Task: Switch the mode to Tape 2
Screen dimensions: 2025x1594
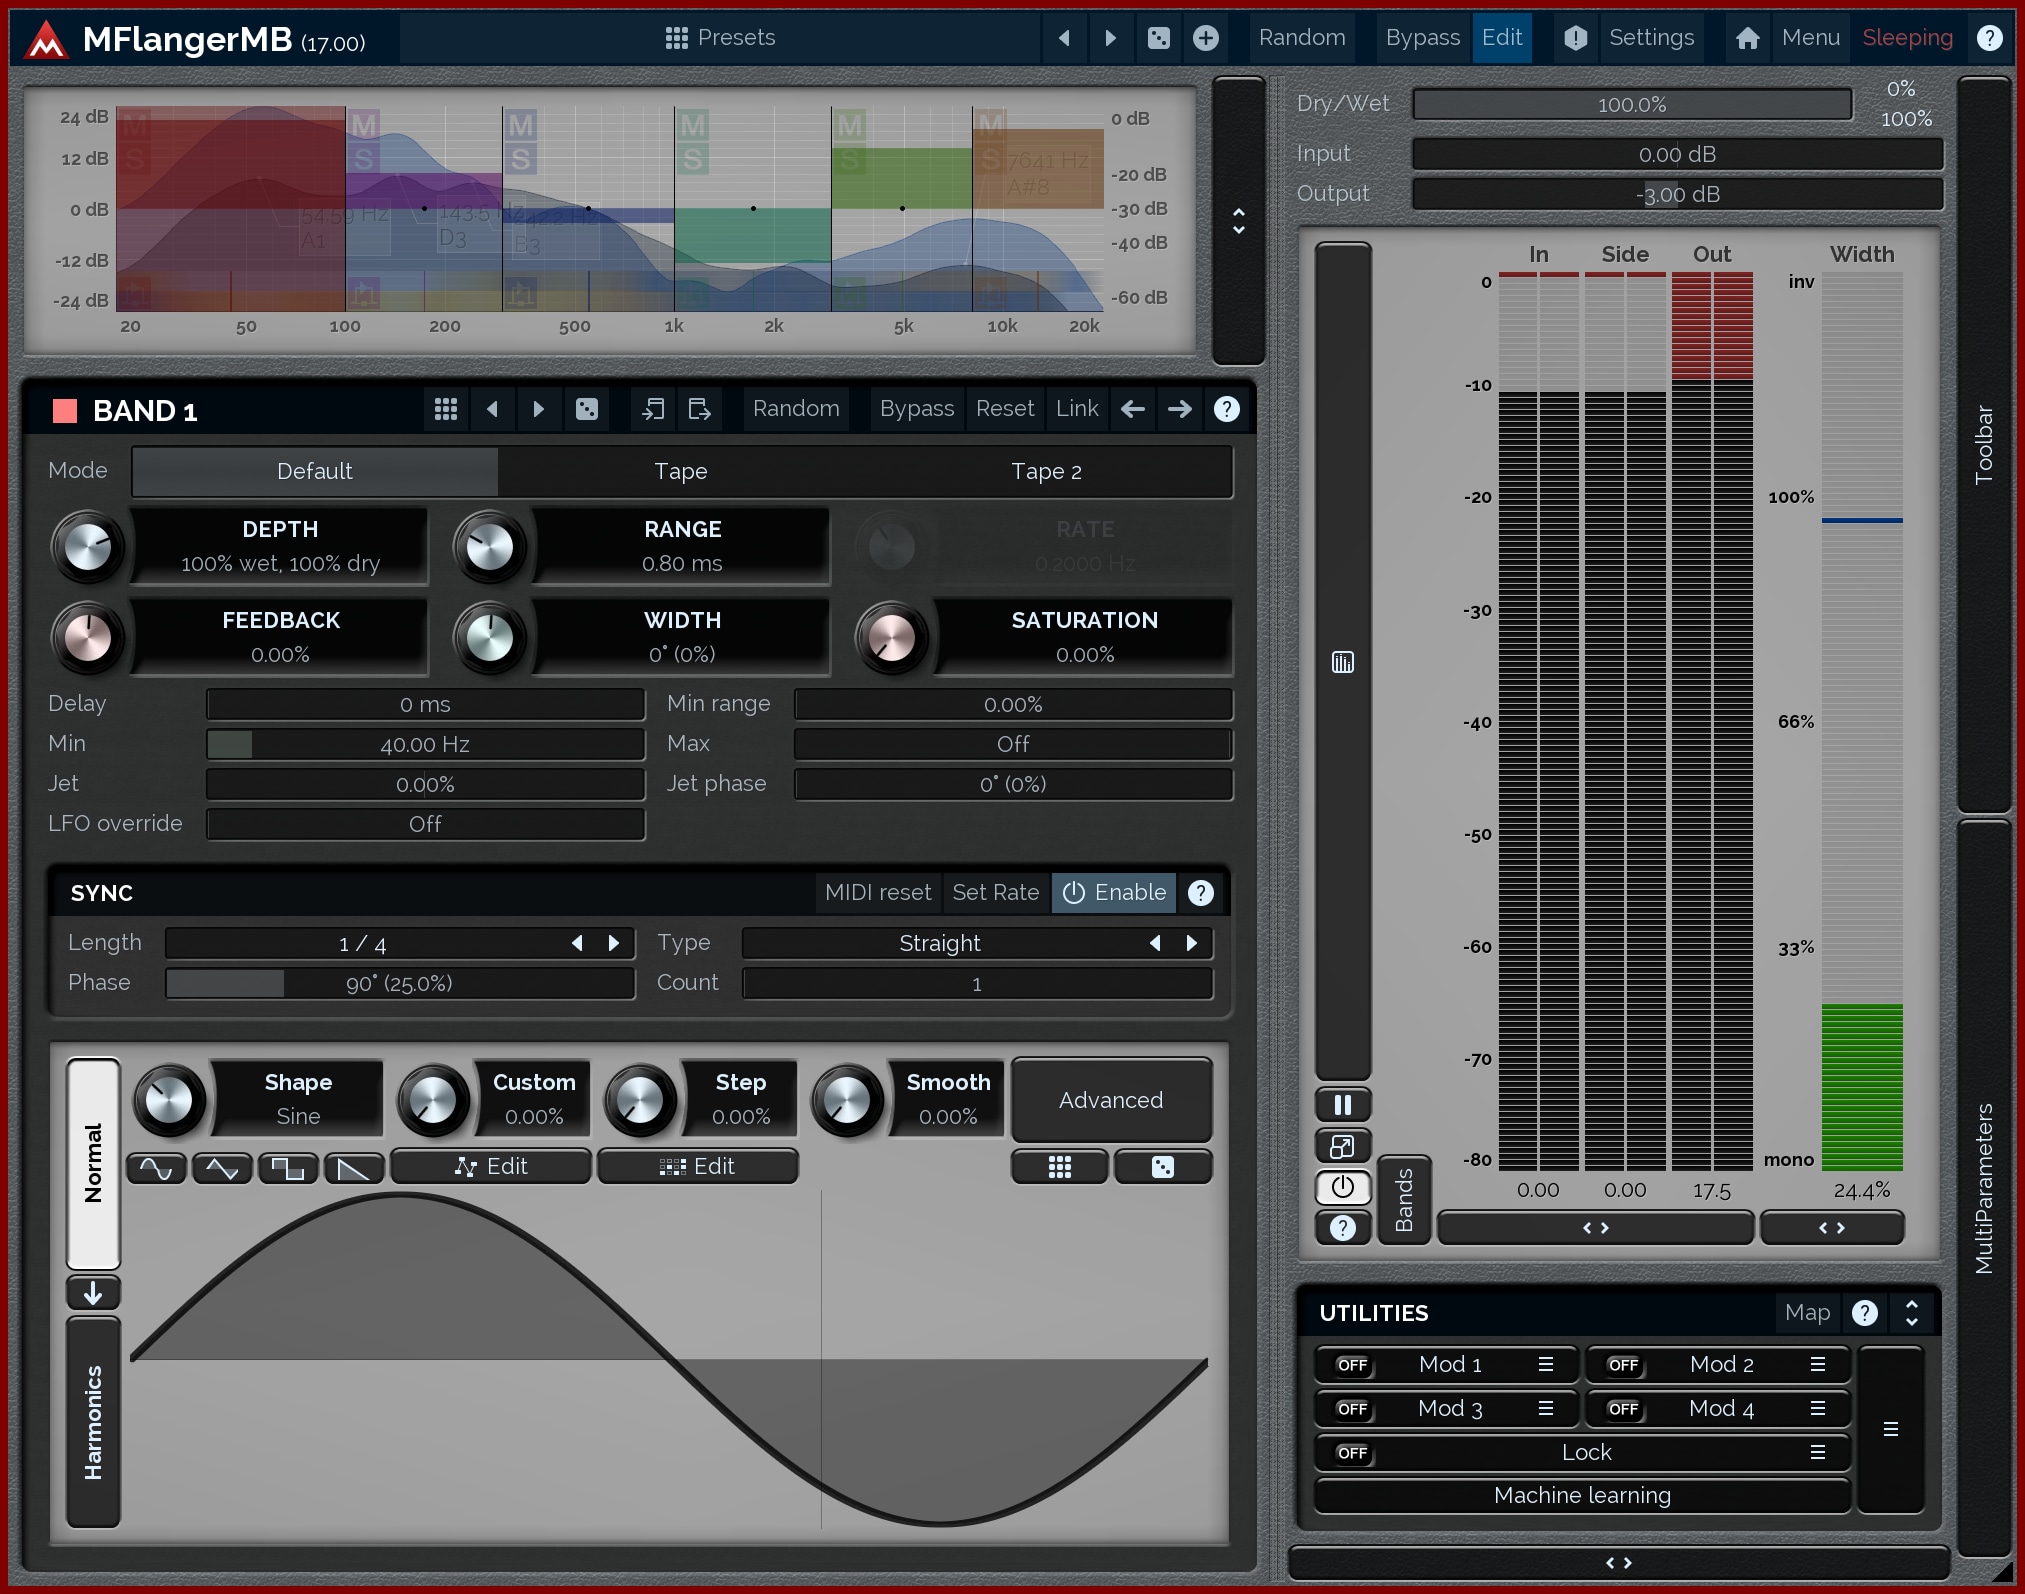Action: click(x=1046, y=471)
